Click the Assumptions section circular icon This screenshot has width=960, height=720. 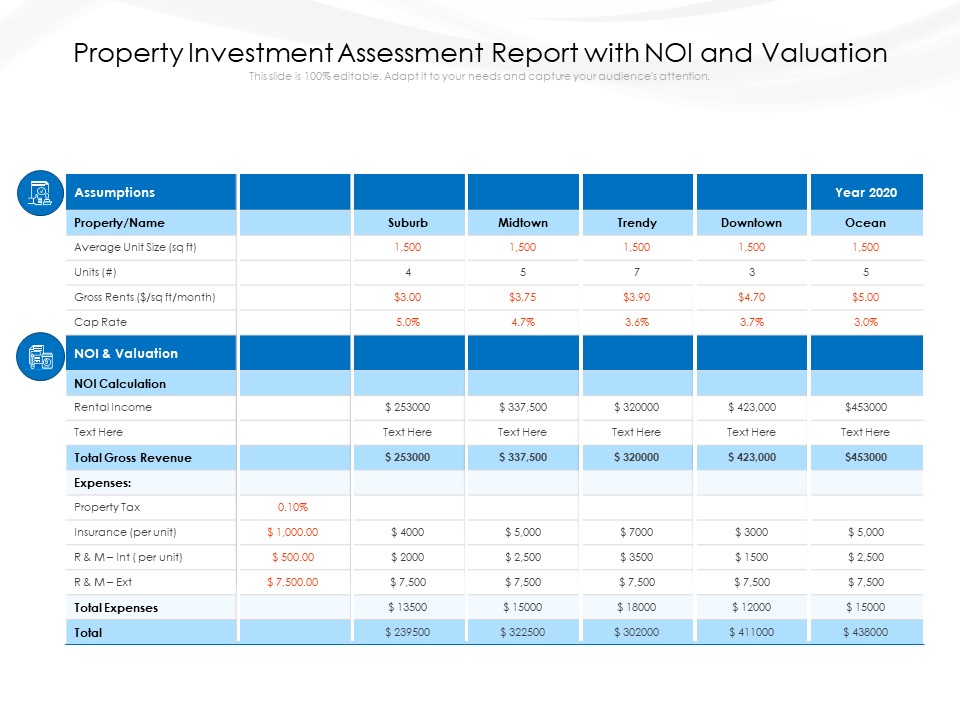(x=40, y=193)
